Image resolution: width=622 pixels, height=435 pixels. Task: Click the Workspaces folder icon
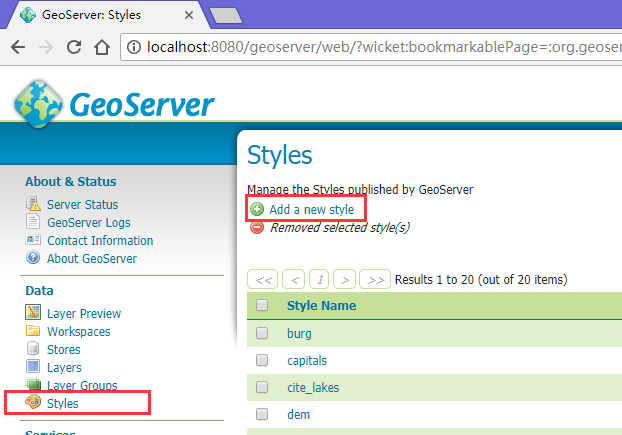coord(33,330)
